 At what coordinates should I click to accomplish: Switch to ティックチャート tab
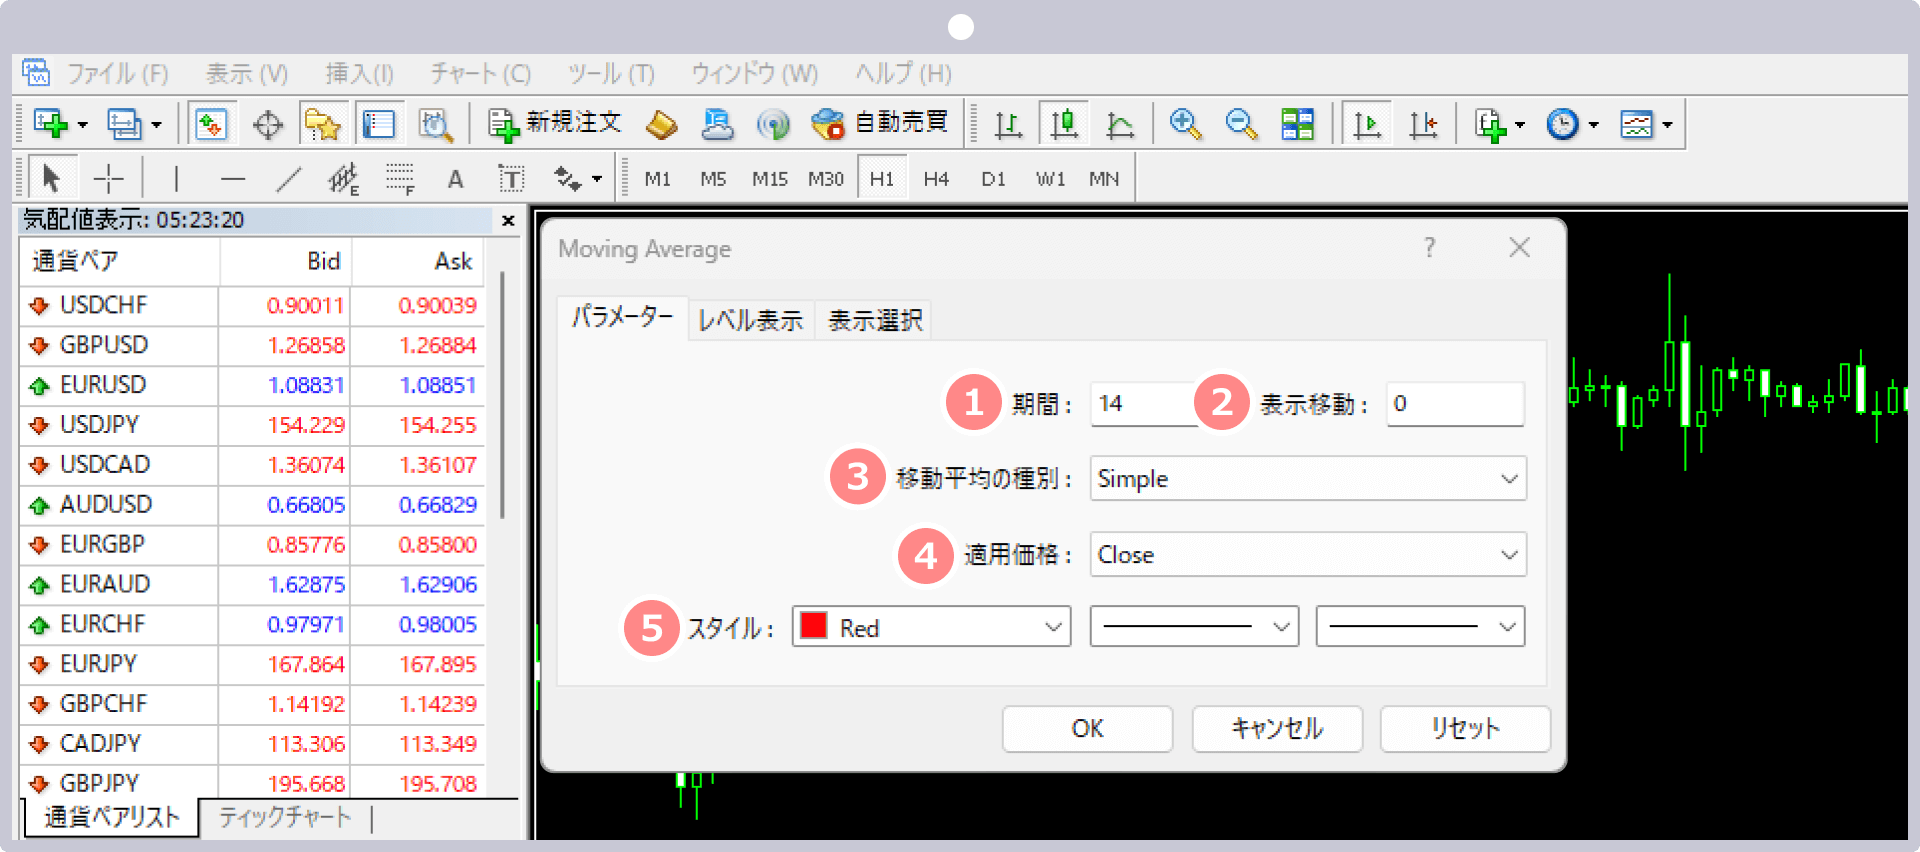tap(285, 817)
